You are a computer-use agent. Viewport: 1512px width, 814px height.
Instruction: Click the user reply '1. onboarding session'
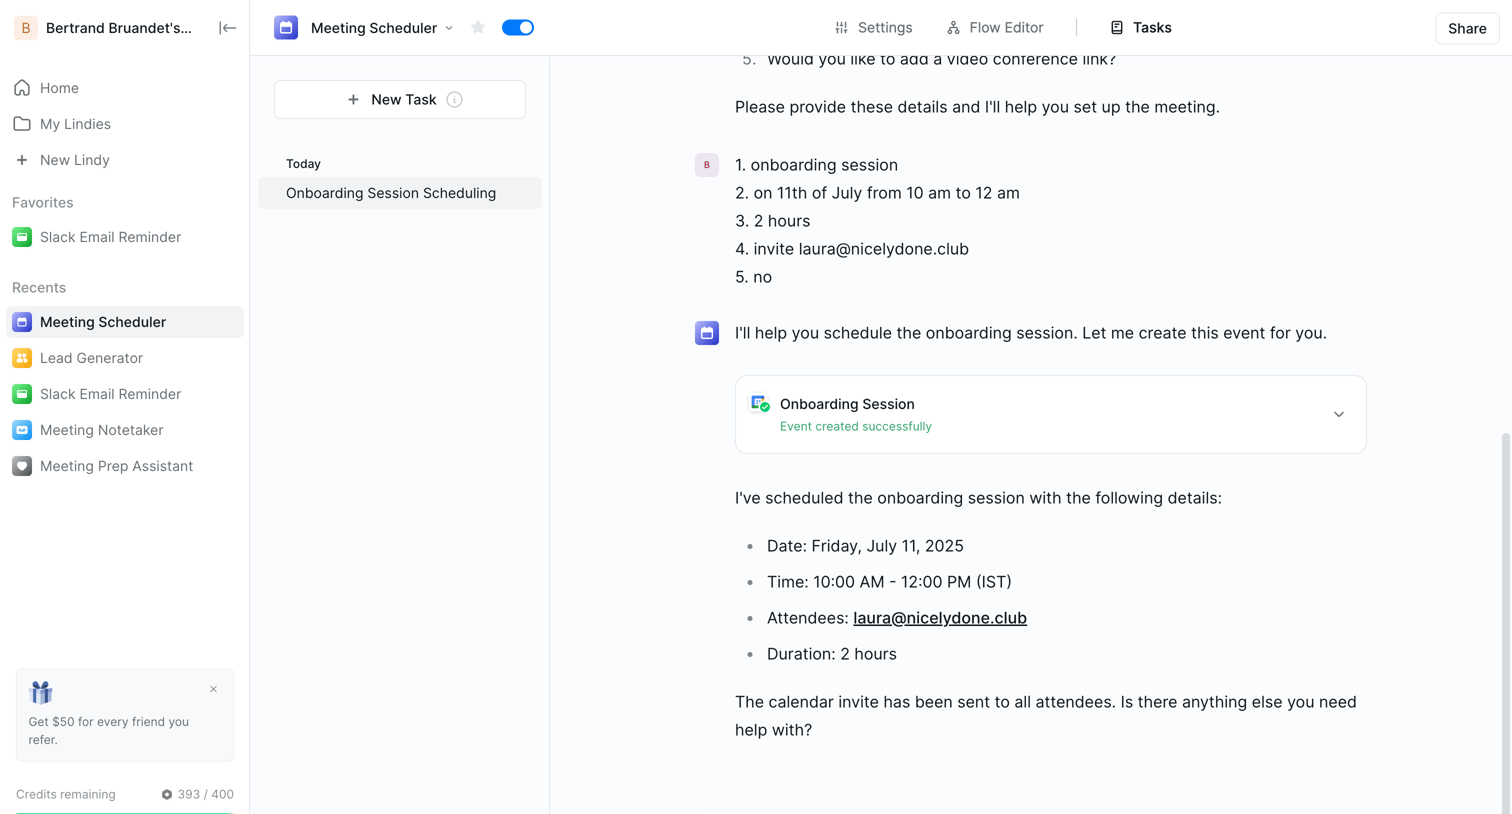tap(816, 165)
